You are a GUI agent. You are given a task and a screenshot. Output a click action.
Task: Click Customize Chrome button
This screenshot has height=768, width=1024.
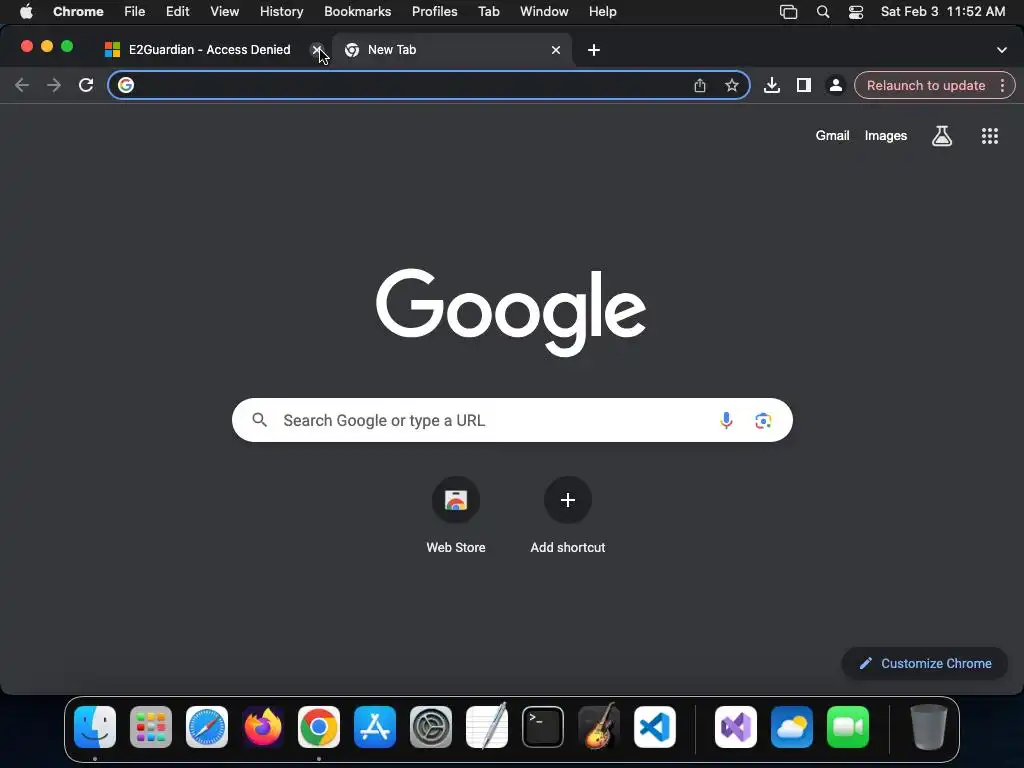pyautogui.click(x=925, y=664)
